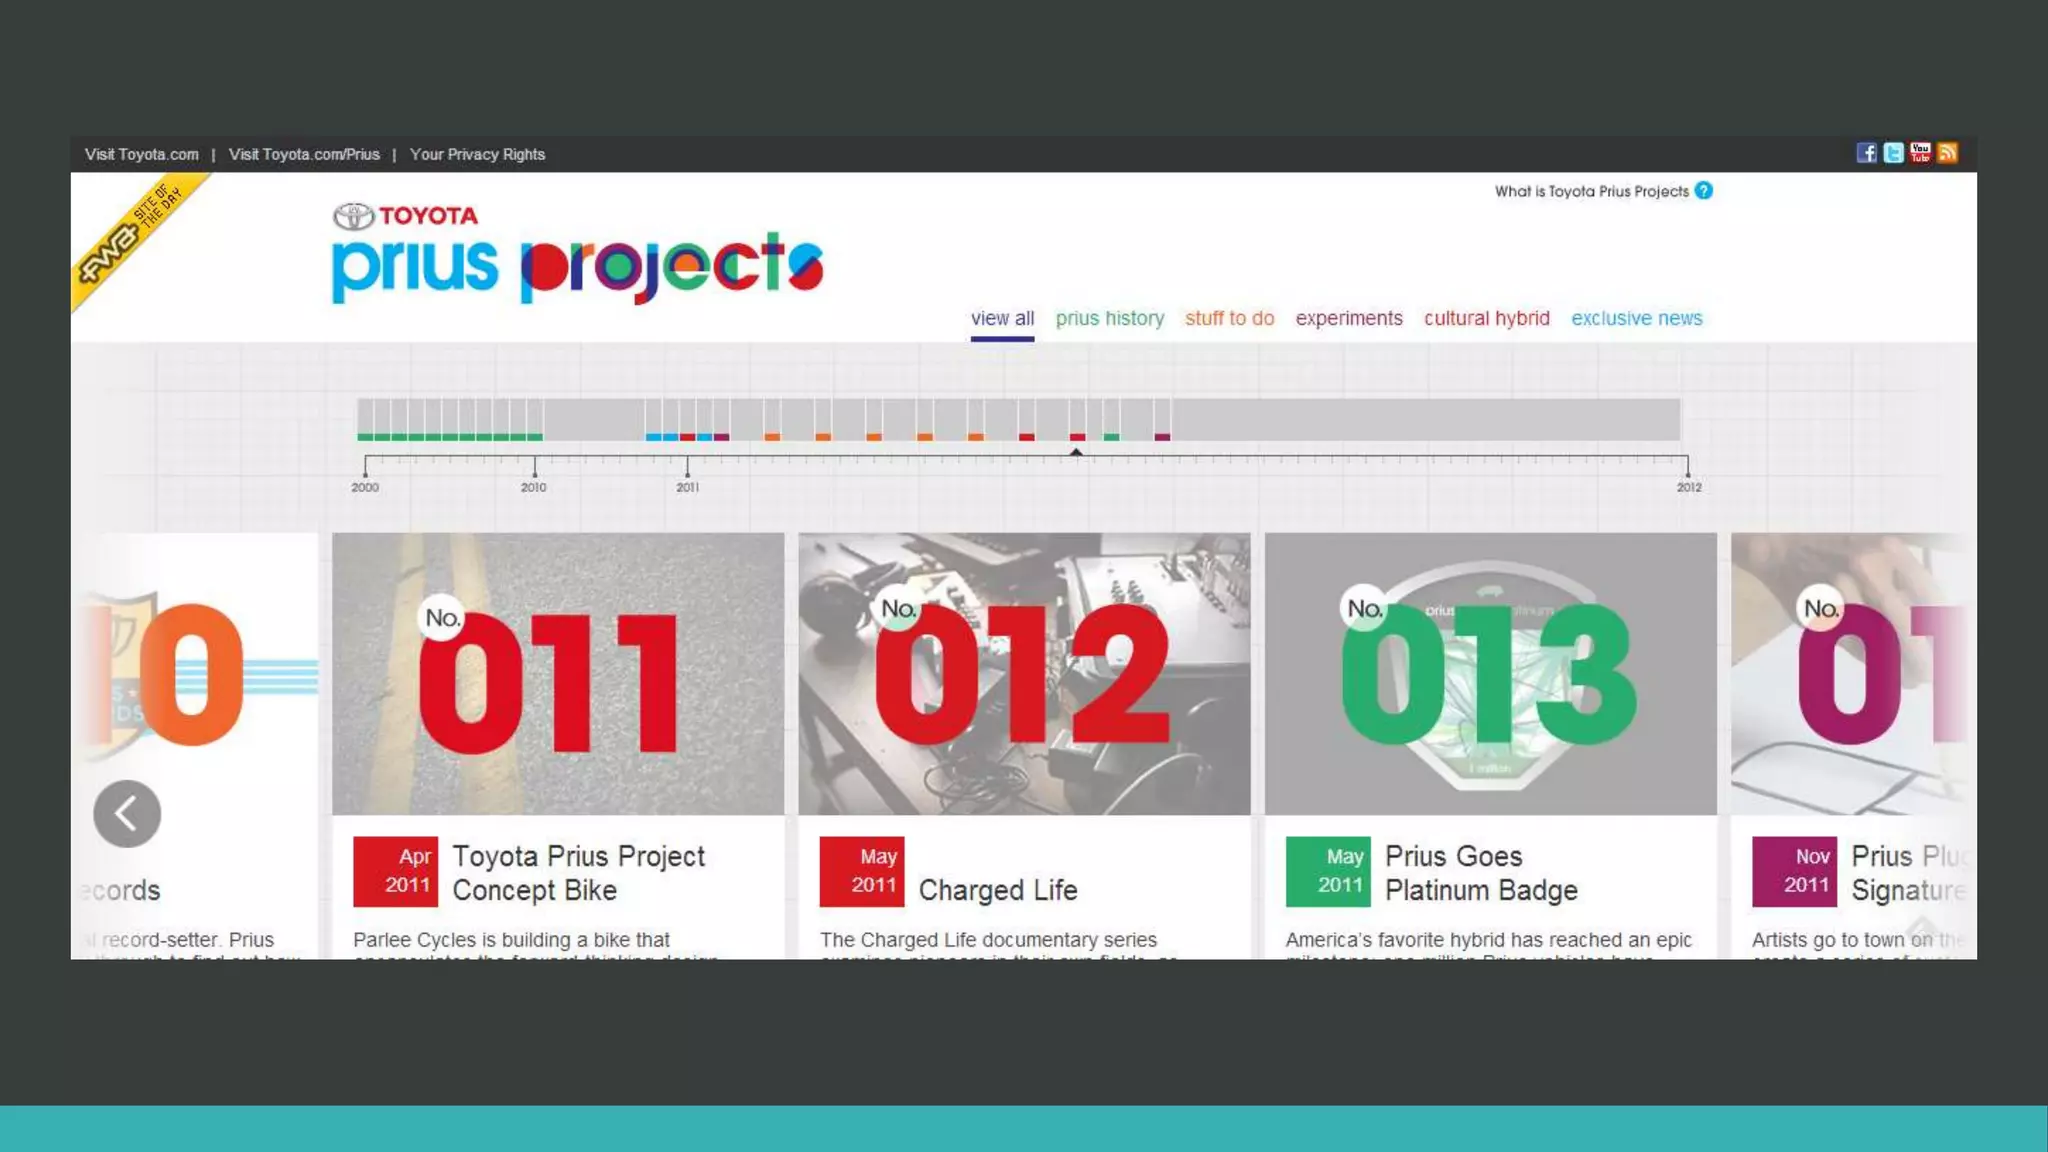This screenshot has width=2048, height=1152.
Task: Show the experiments category
Action: point(1349,318)
